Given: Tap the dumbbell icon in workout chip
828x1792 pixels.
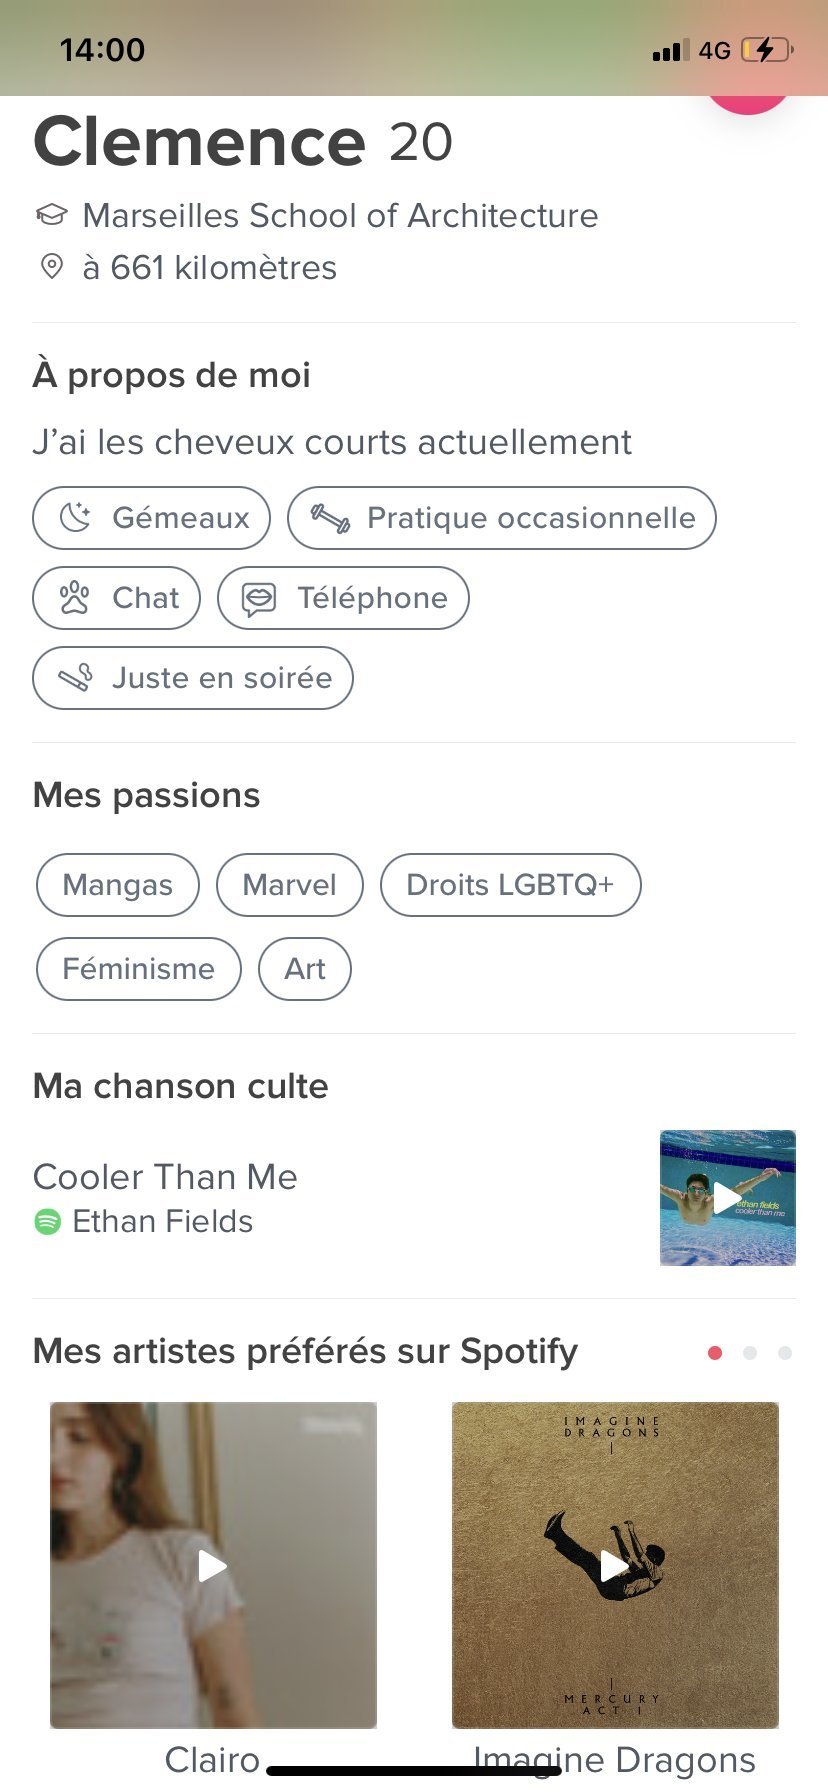Looking at the screenshot, I should (x=330, y=518).
